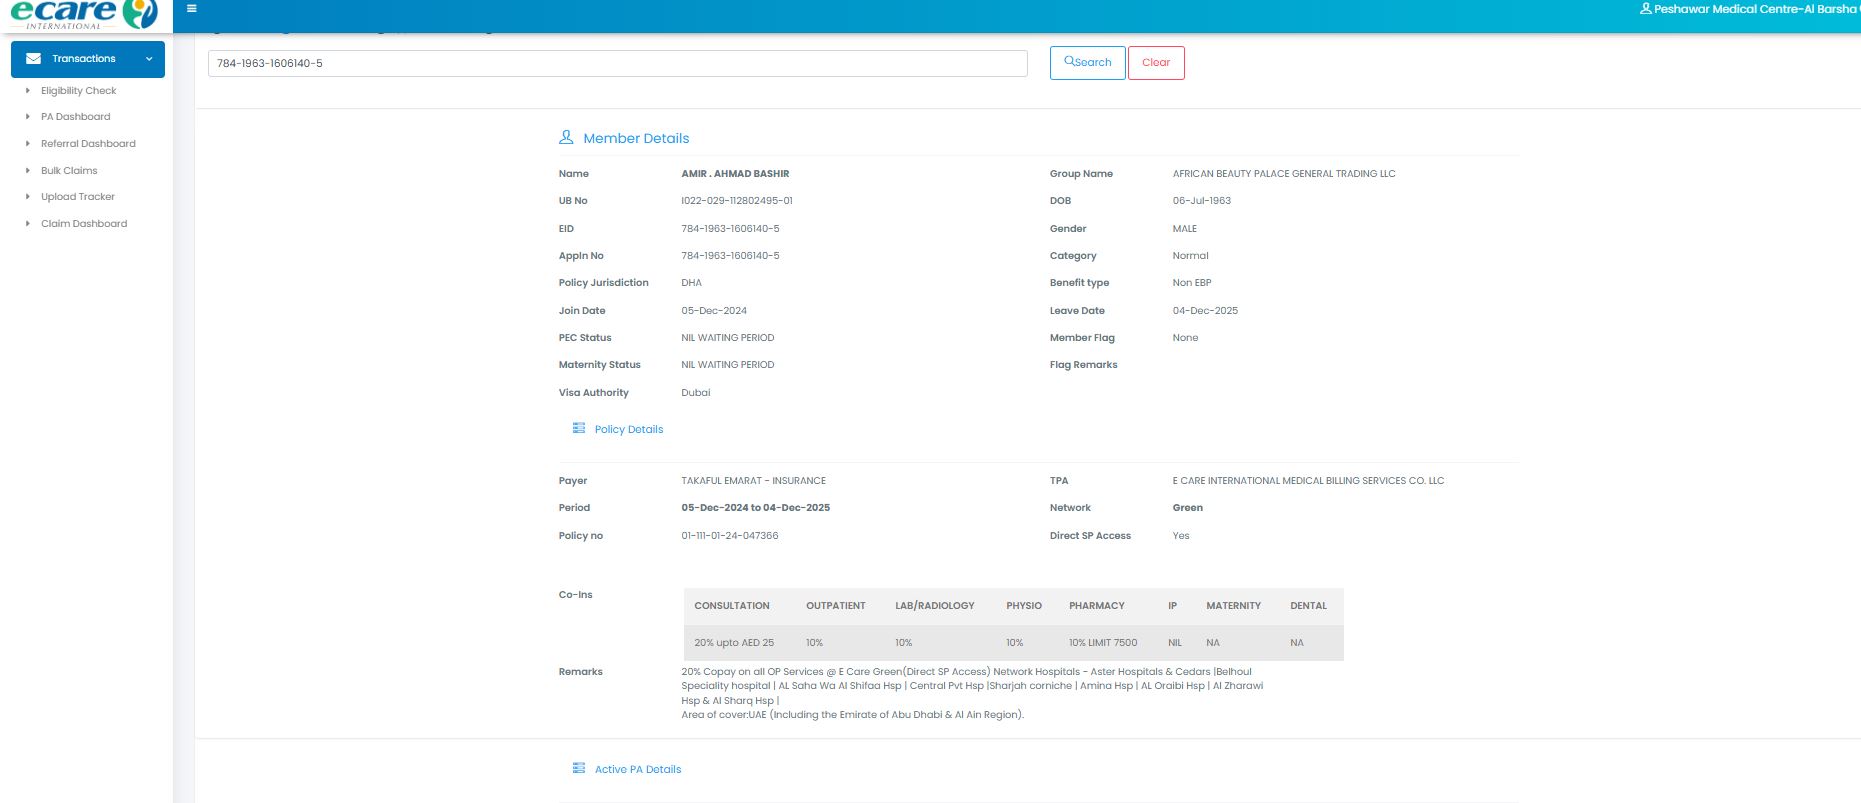This screenshot has width=1861, height=803.
Task: Click the Member Details heading text
Action: click(x=636, y=138)
